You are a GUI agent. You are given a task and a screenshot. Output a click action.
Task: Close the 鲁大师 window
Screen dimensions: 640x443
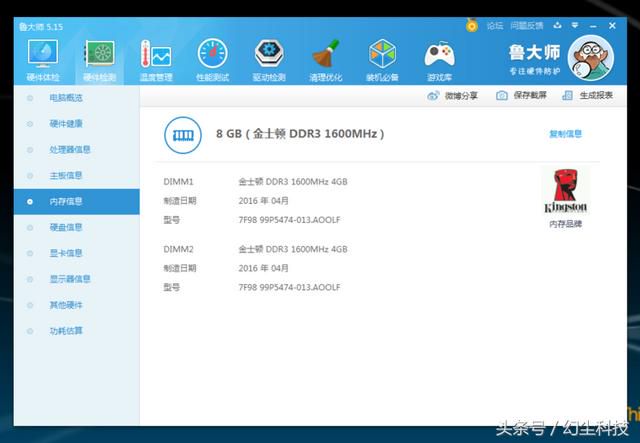612,26
